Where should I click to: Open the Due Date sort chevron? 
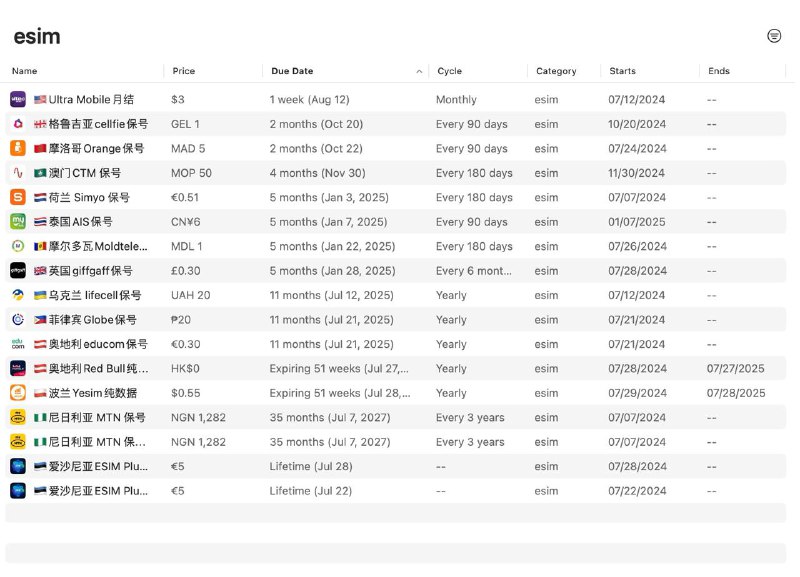[x=420, y=71]
